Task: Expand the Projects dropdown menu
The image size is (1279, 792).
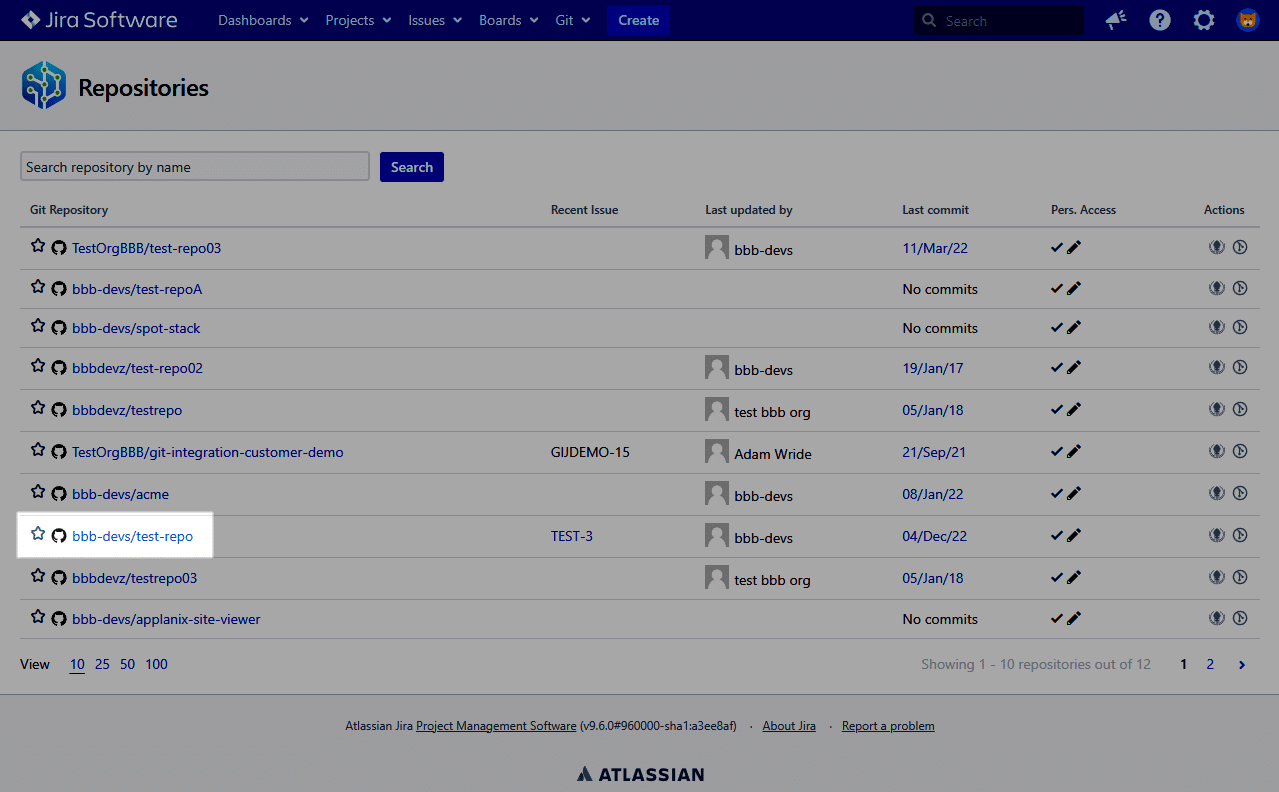Action: 358,20
